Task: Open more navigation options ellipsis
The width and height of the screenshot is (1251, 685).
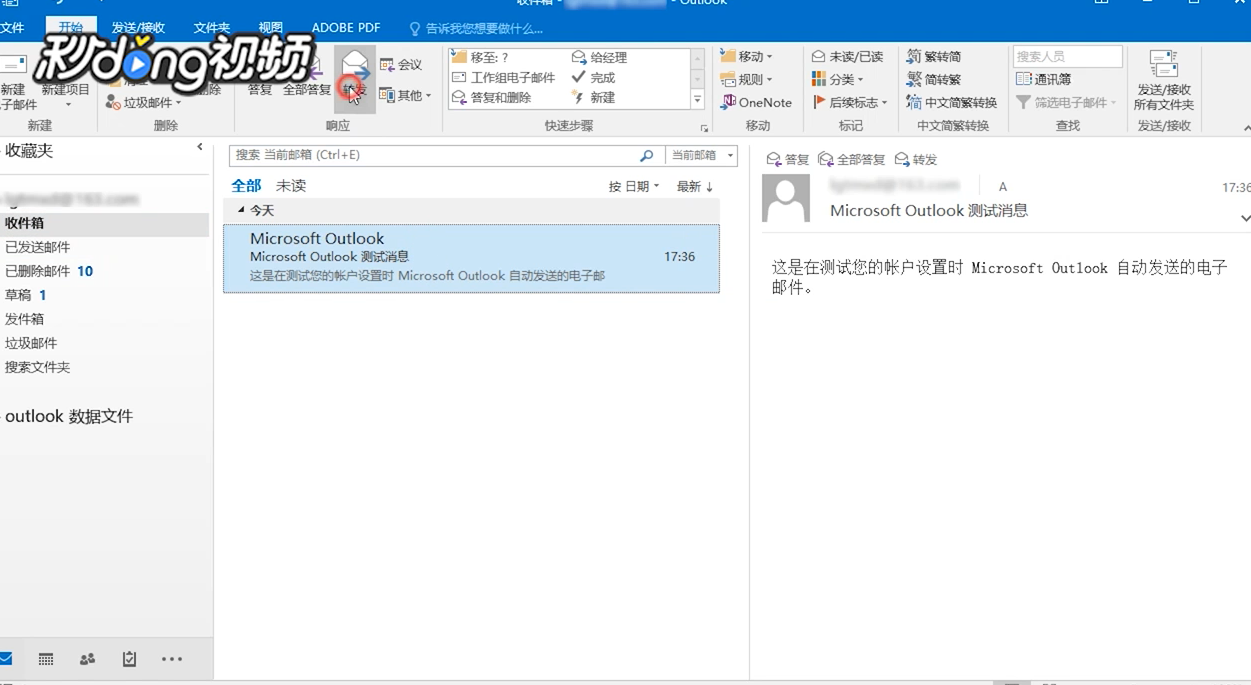Action: (172, 659)
